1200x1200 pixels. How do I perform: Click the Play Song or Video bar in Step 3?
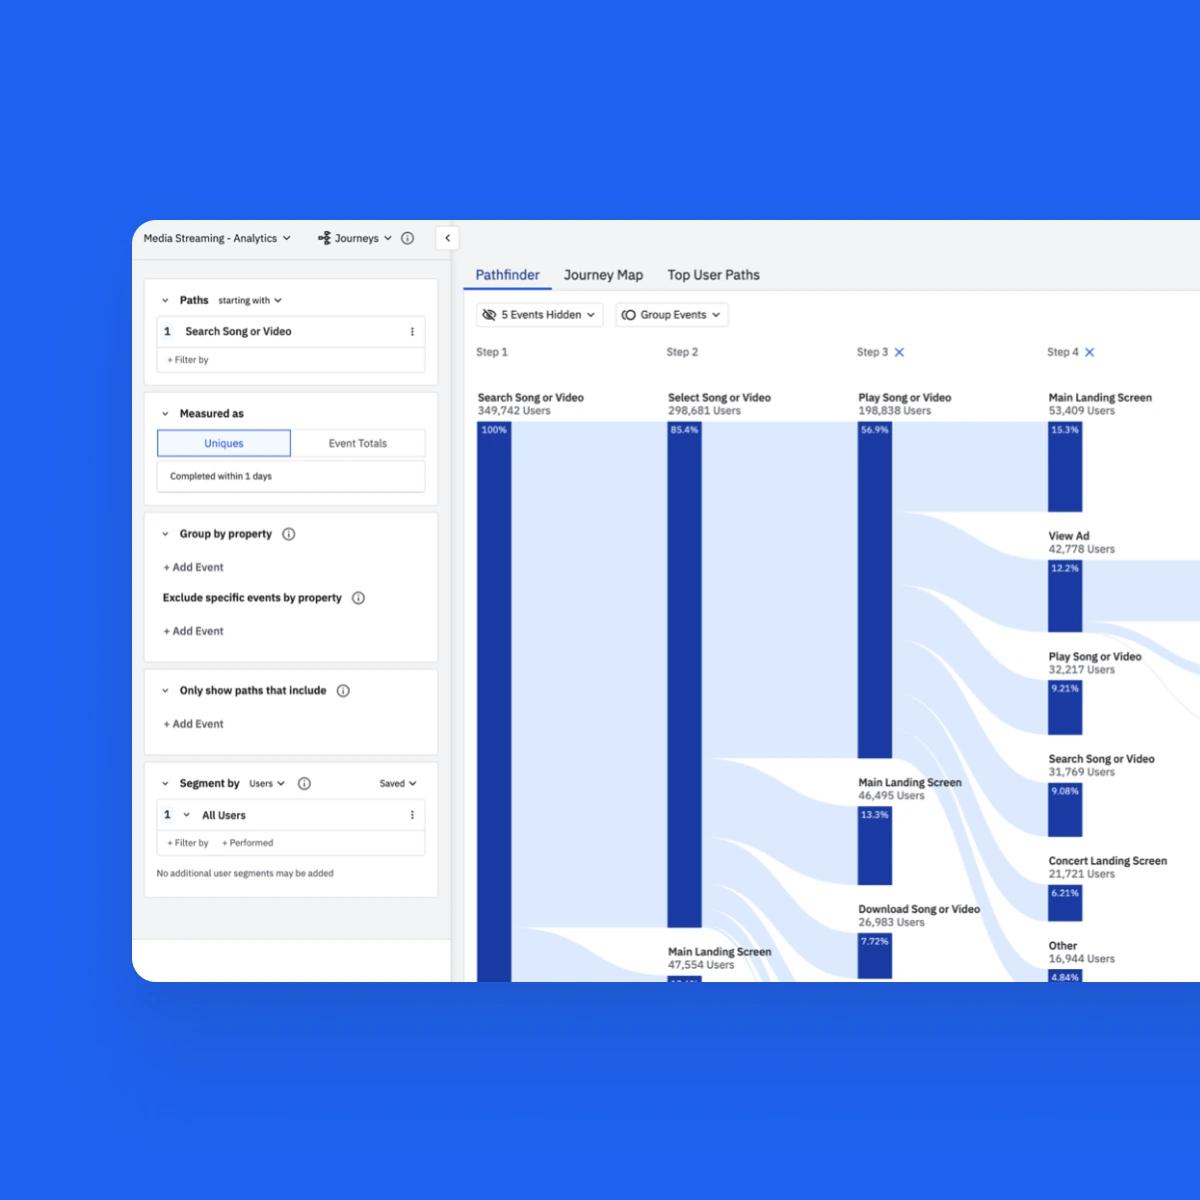[874, 590]
